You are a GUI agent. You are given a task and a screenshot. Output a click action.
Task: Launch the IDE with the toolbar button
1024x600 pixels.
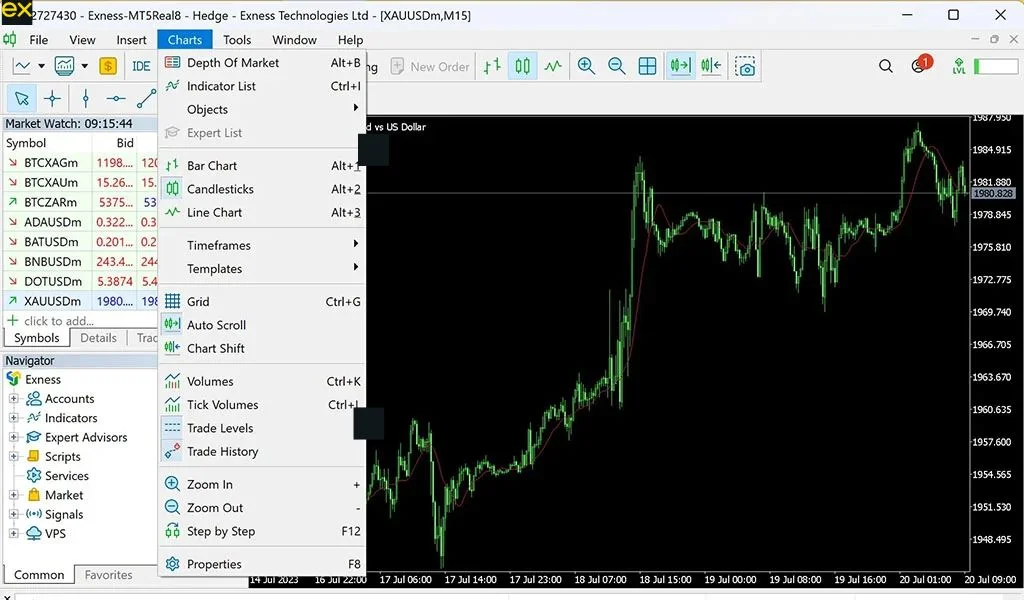[141, 66]
